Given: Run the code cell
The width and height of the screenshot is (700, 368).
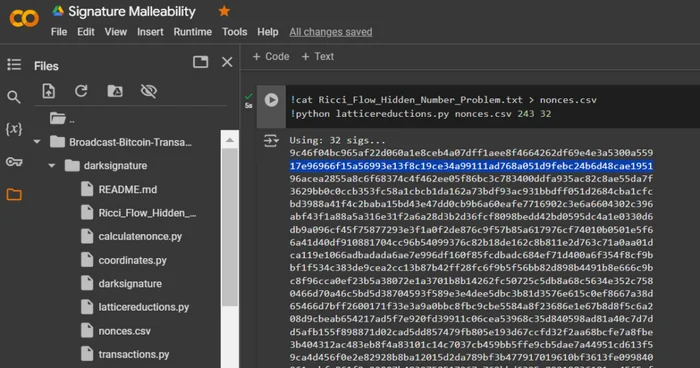Looking at the screenshot, I should 271,100.
